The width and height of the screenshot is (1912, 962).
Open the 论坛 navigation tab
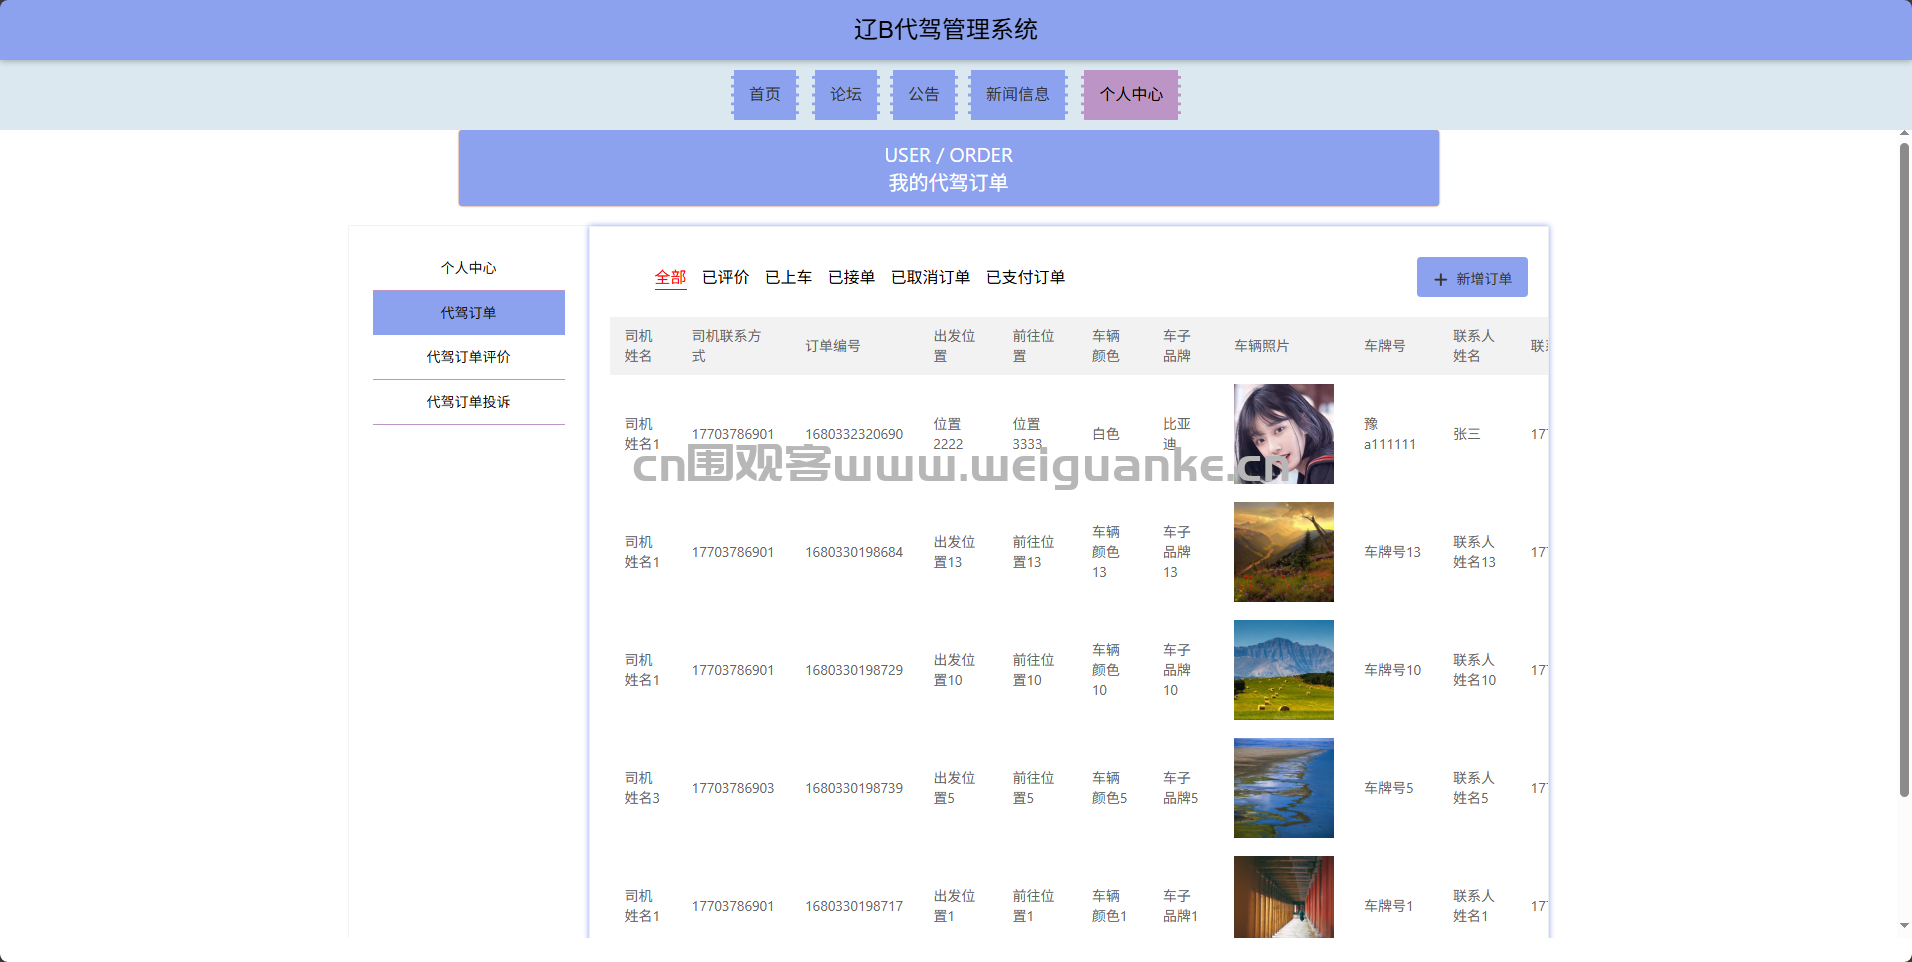pyautogui.click(x=846, y=94)
